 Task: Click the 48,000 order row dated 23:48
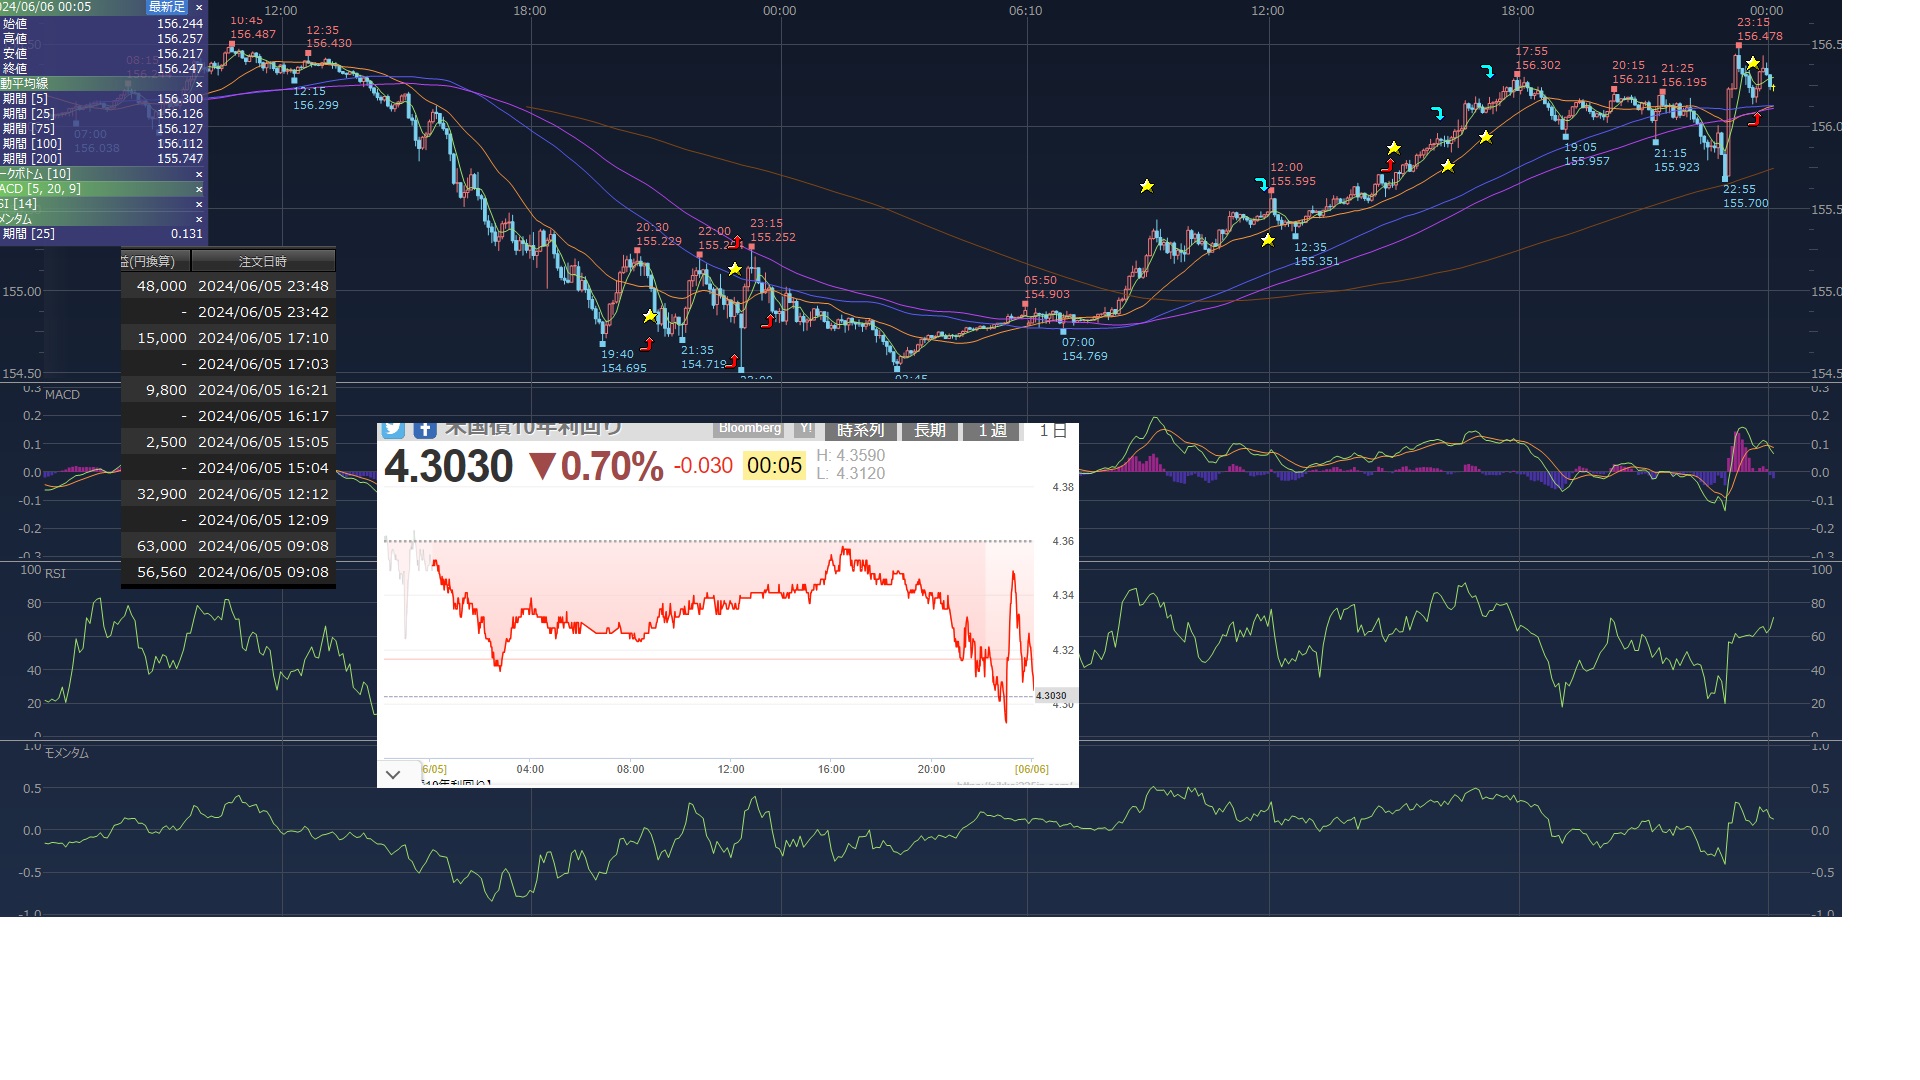(x=228, y=286)
